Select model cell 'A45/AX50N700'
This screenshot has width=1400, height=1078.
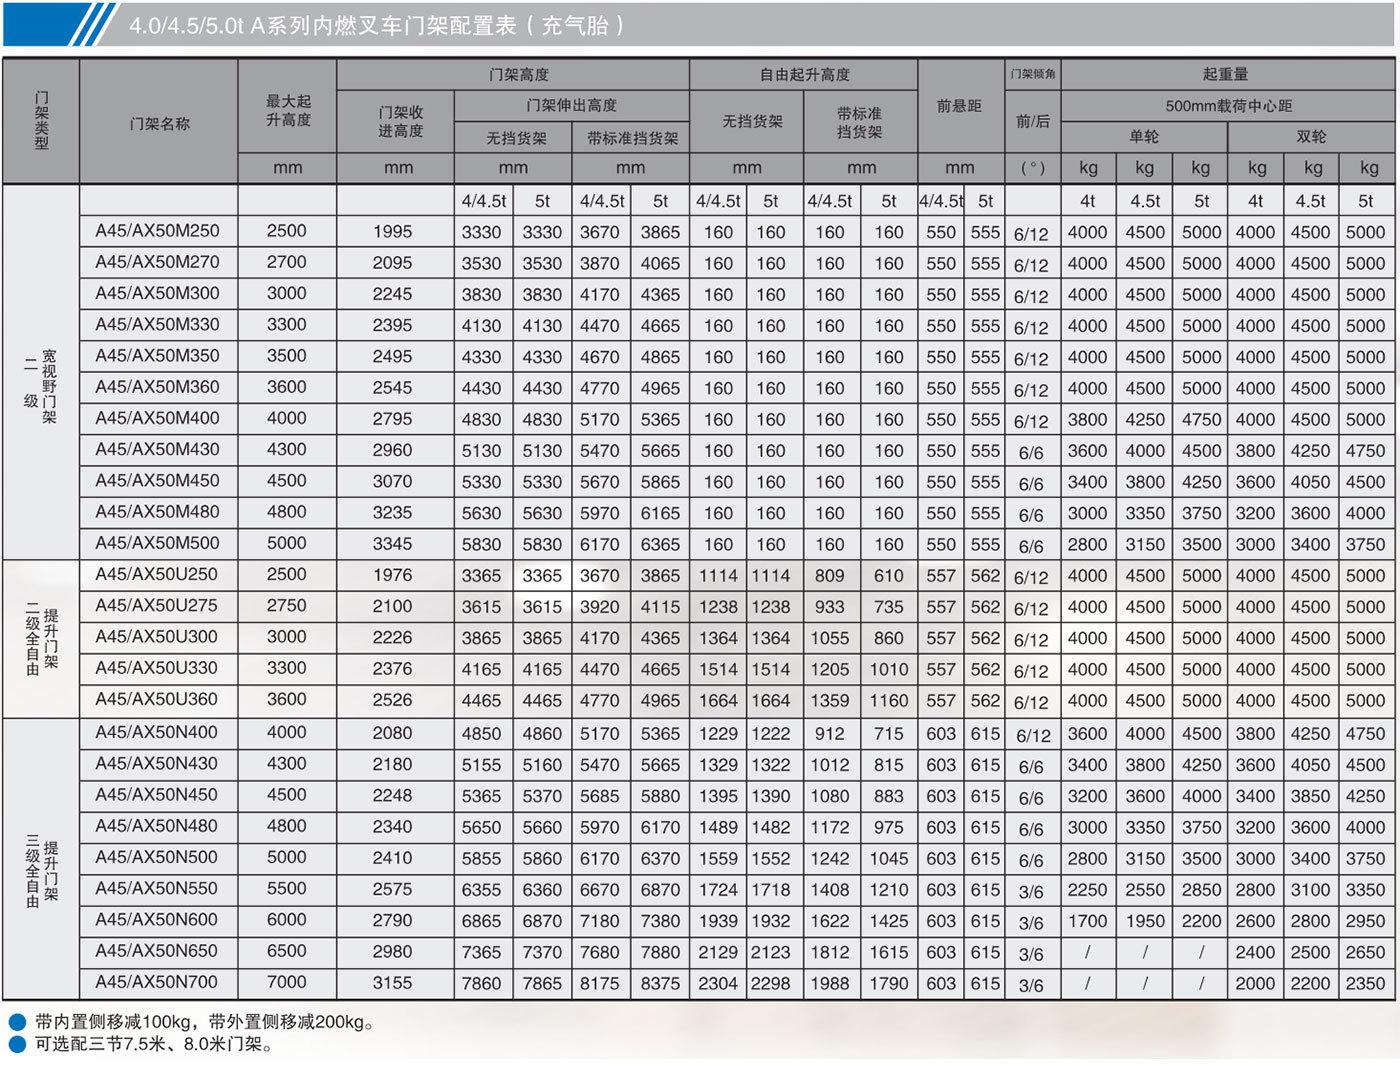tap(158, 982)
